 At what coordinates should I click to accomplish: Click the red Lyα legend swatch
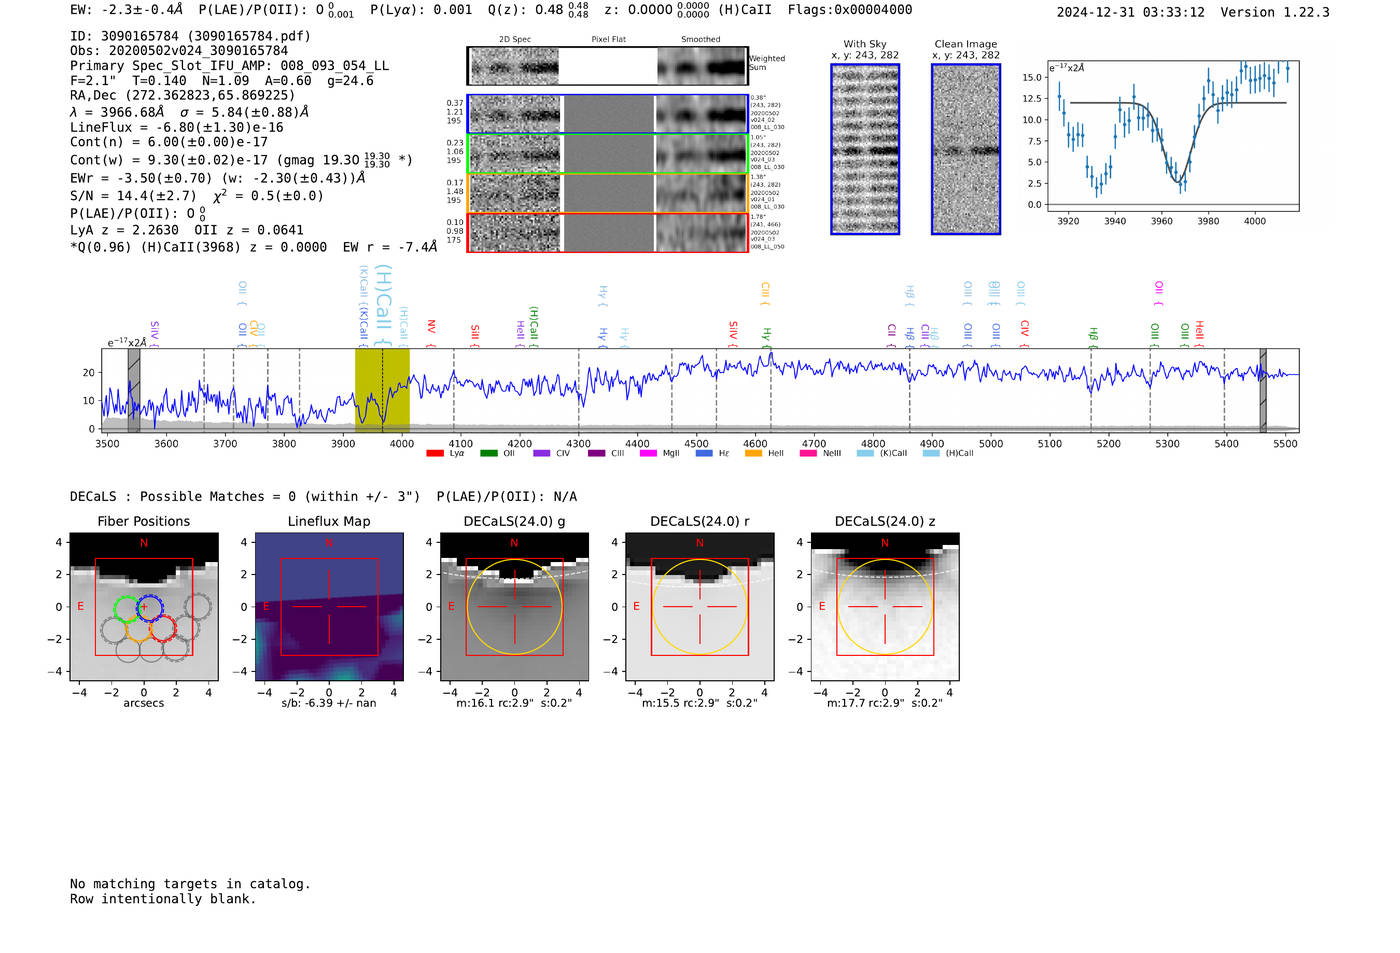click(x=434, y=453)
